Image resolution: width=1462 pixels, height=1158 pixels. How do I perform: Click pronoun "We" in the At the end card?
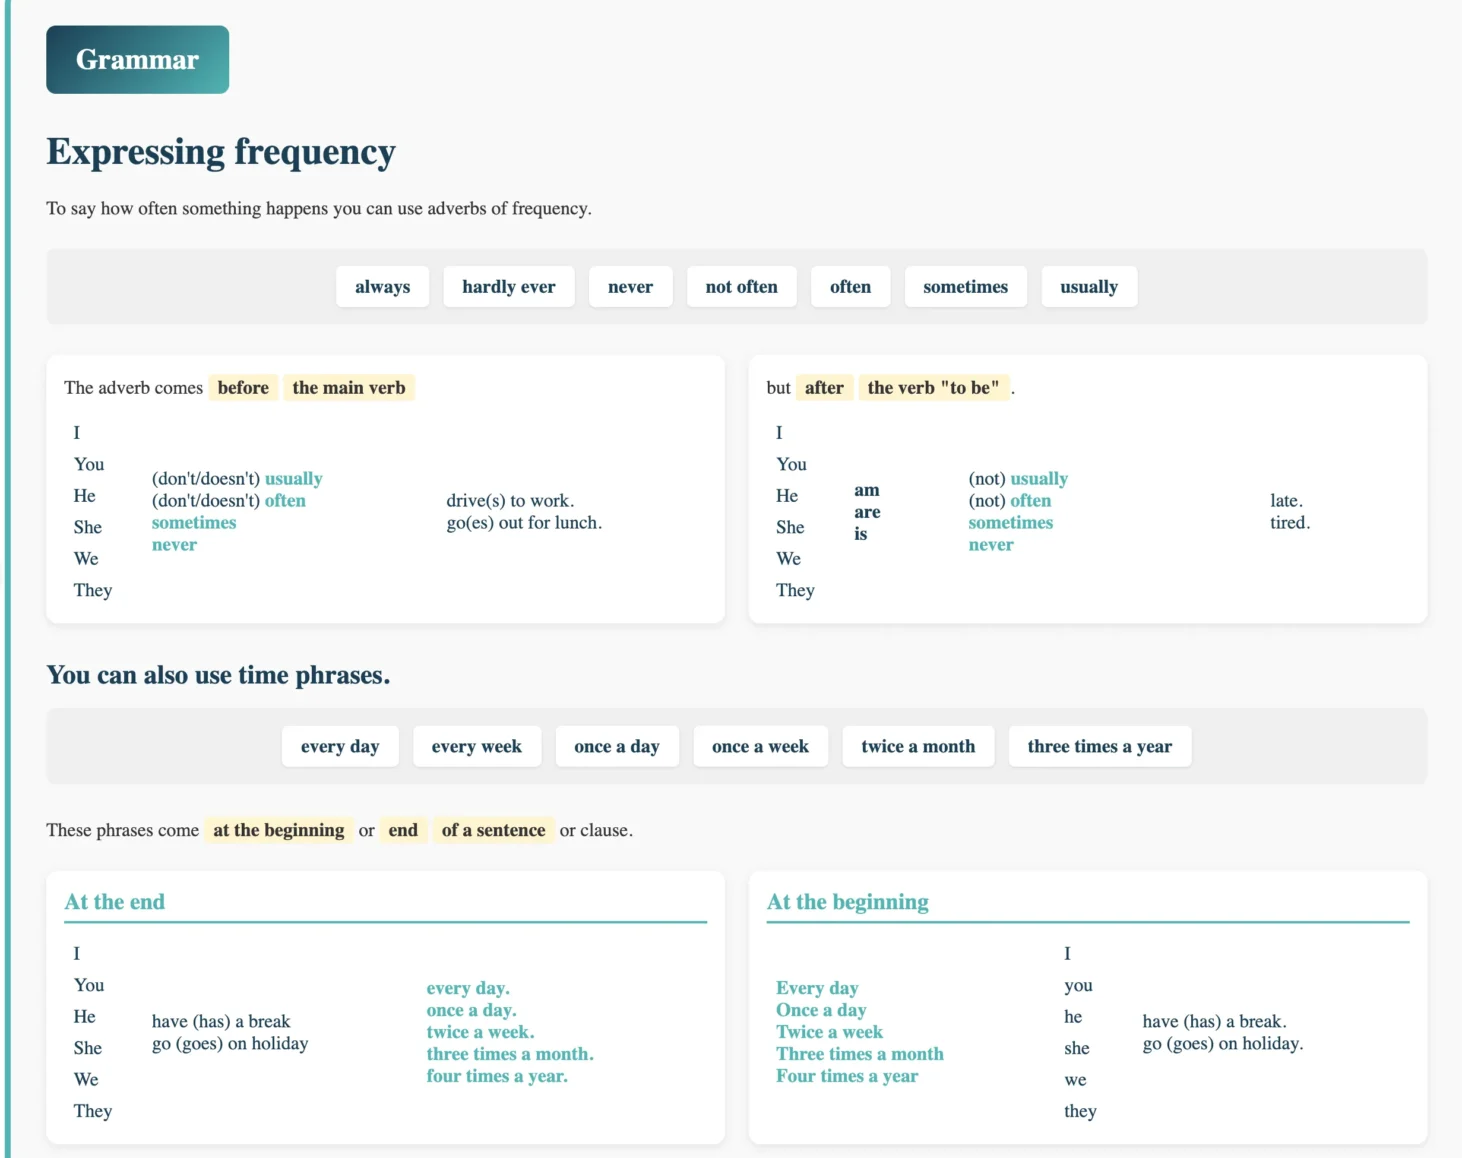point(86,1079)
